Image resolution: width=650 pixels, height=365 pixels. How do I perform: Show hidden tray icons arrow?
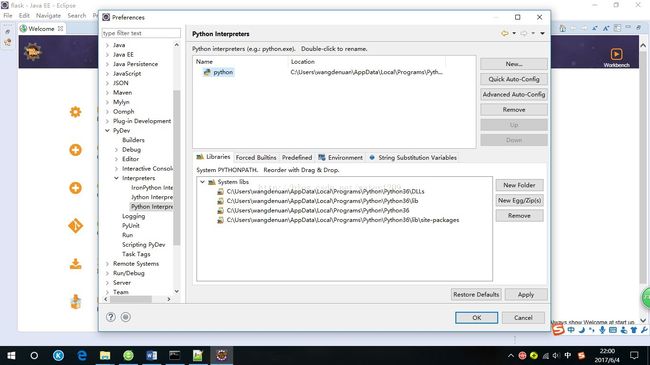click(511, 355)
